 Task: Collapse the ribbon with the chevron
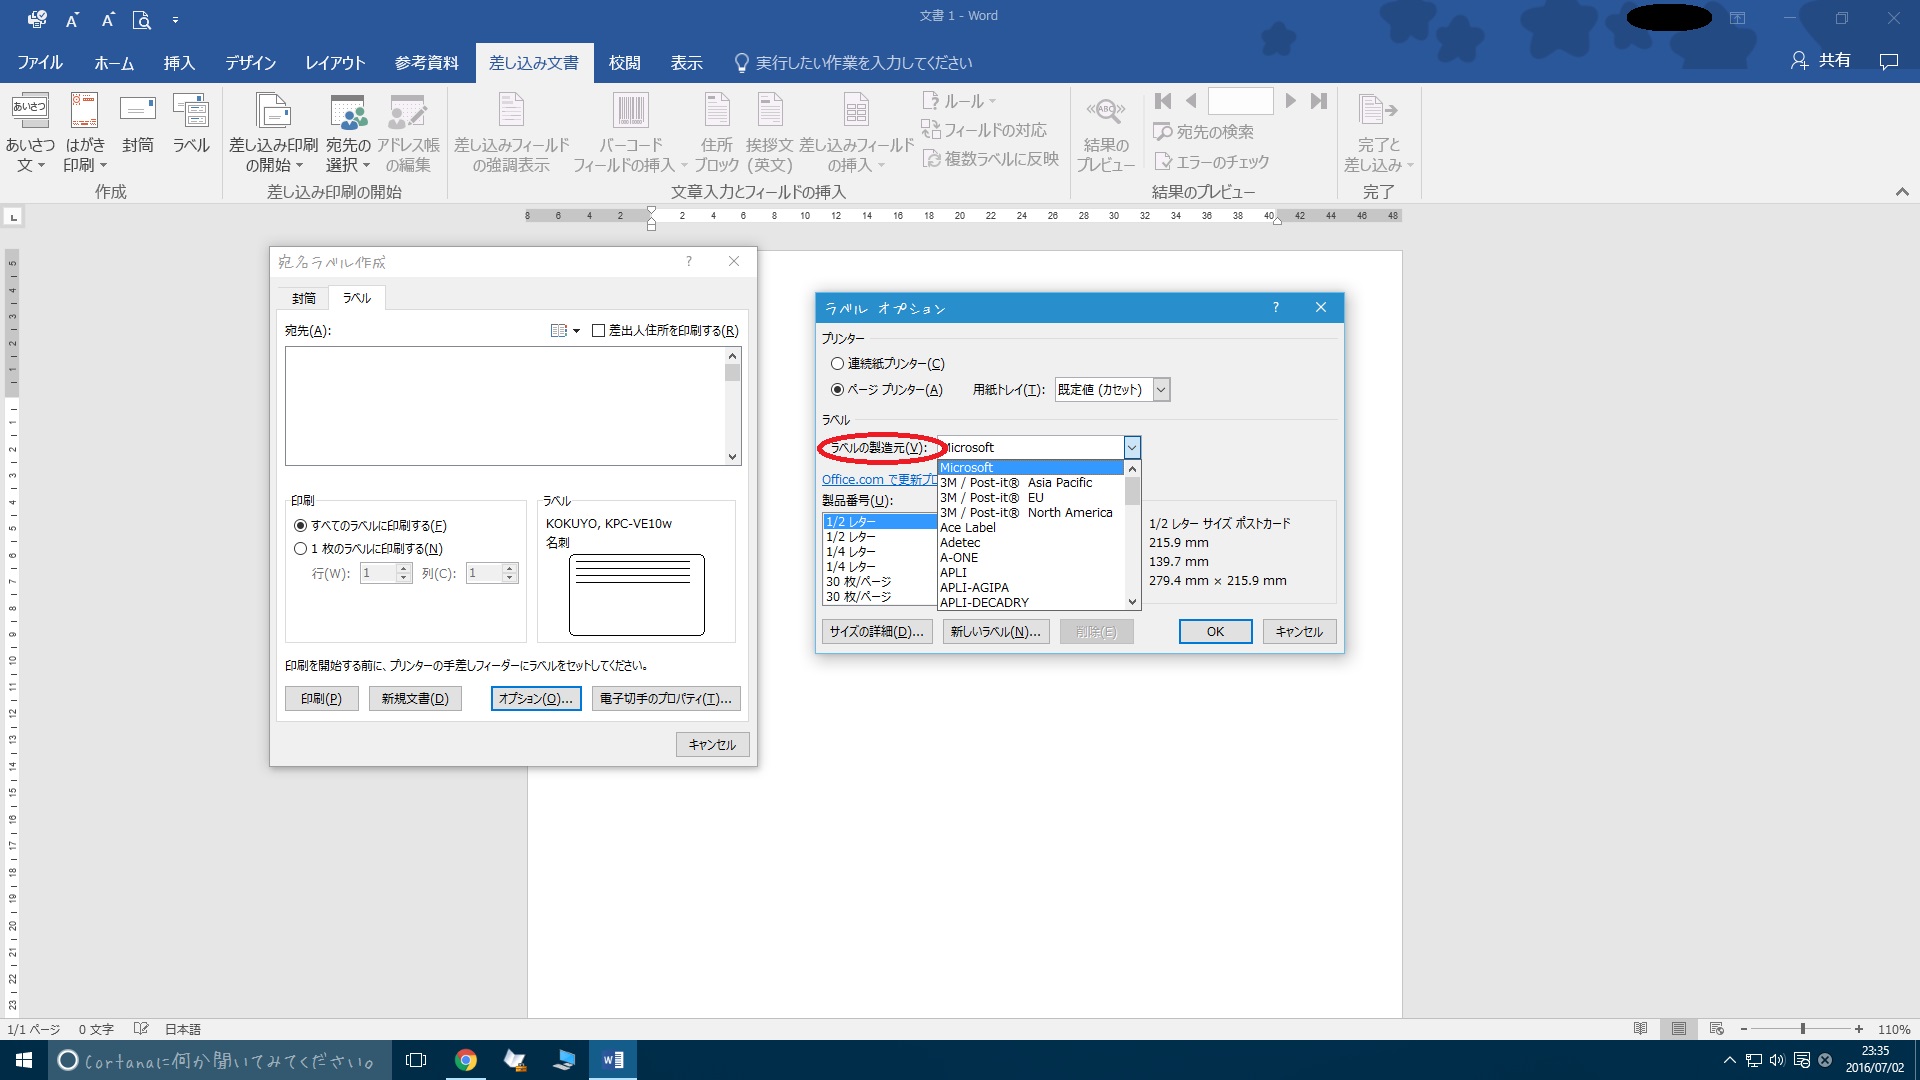click(1902, 192)
